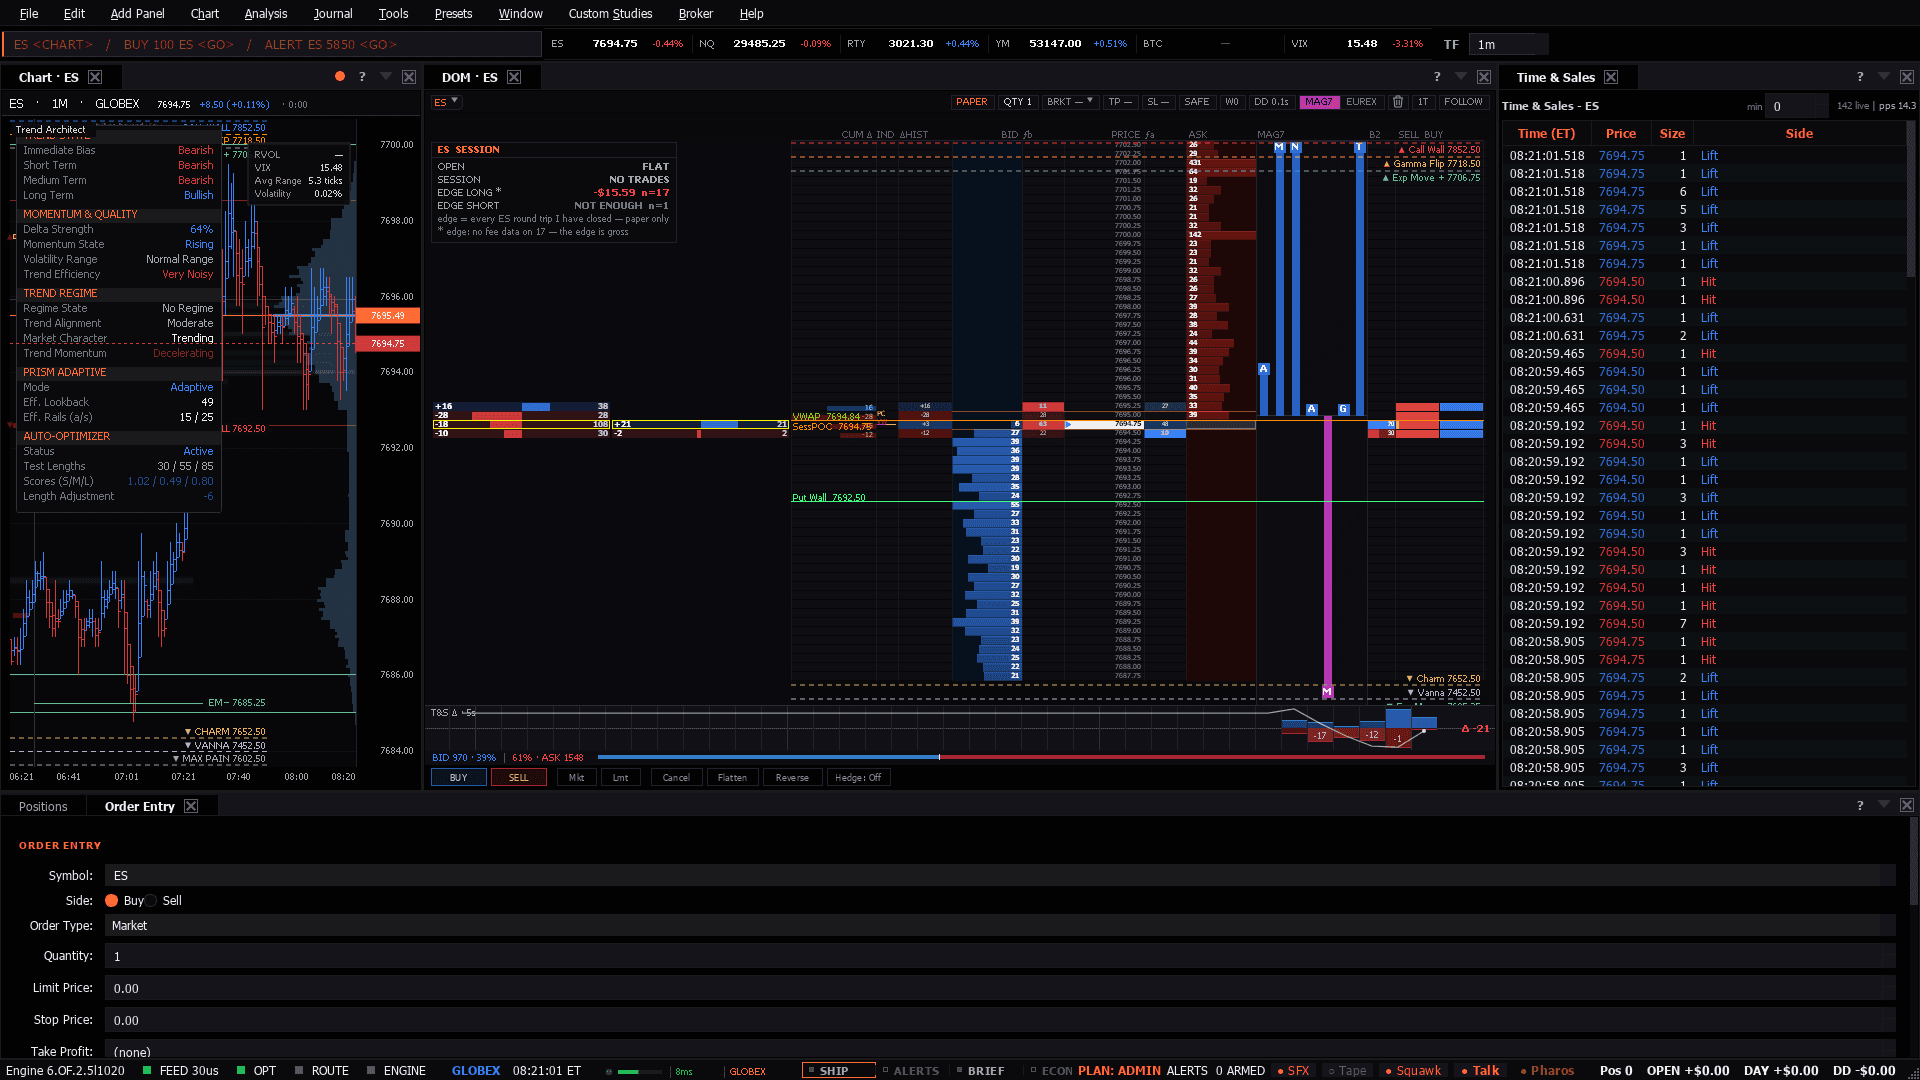Click the BUY button in DOM
1920x1080 pixels.
point(459,778)
